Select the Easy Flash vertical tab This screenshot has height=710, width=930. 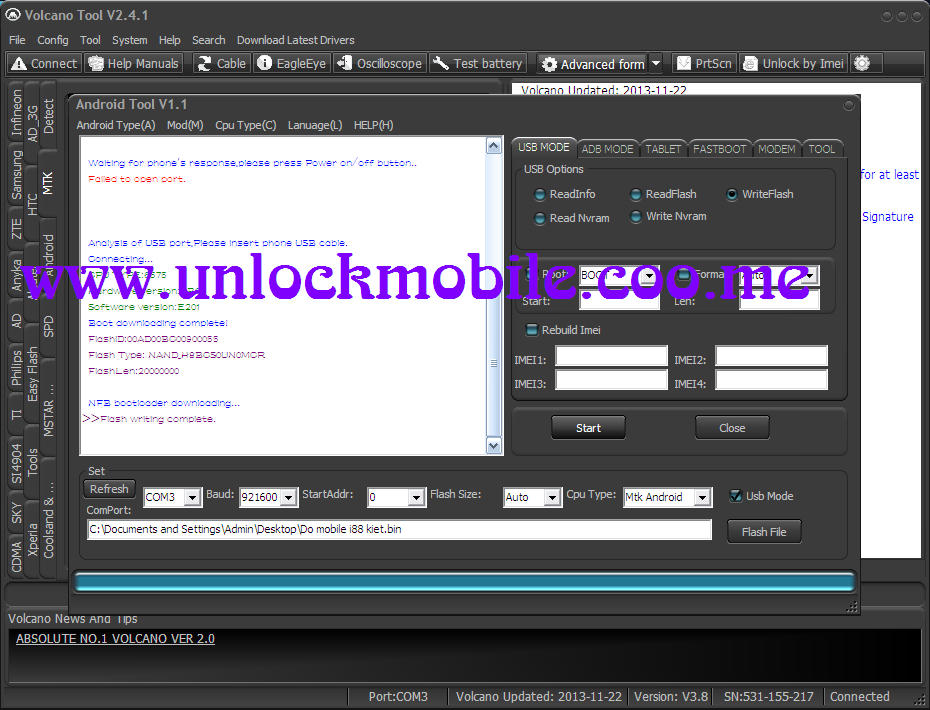tap(32, 374)
